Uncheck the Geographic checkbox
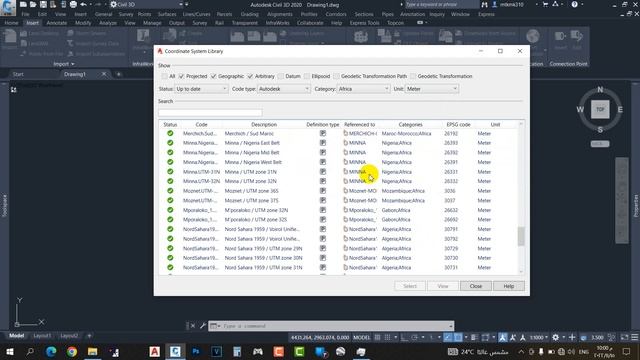 tap(213, 76)
